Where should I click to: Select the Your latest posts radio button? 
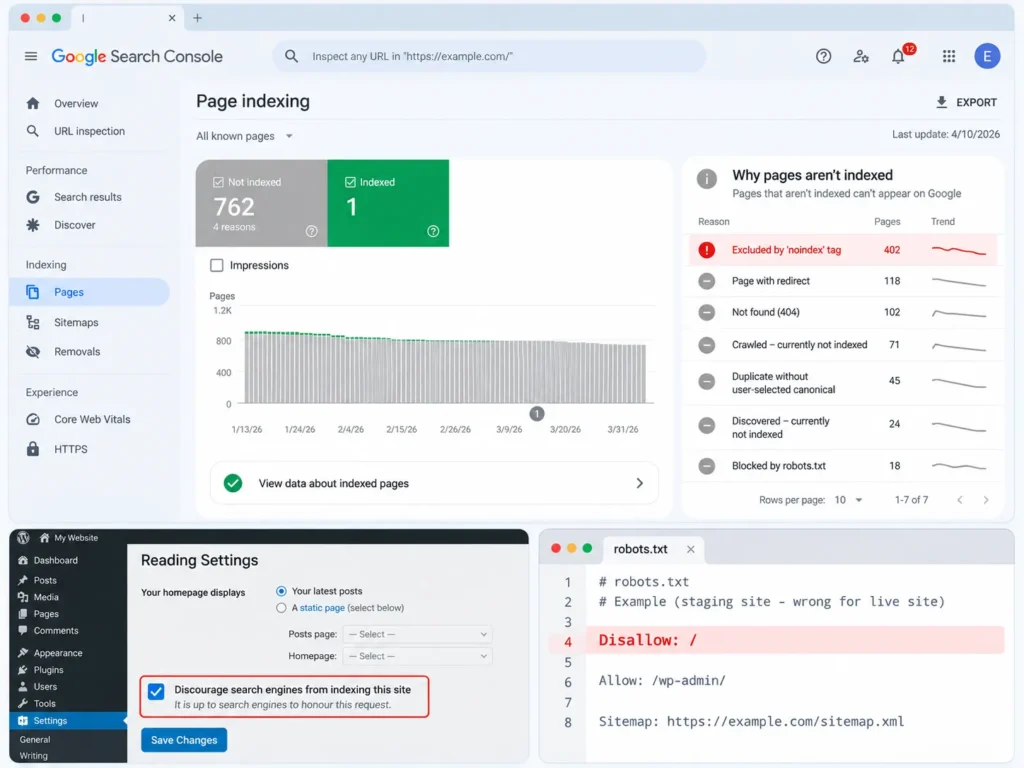tap(281, 591)
